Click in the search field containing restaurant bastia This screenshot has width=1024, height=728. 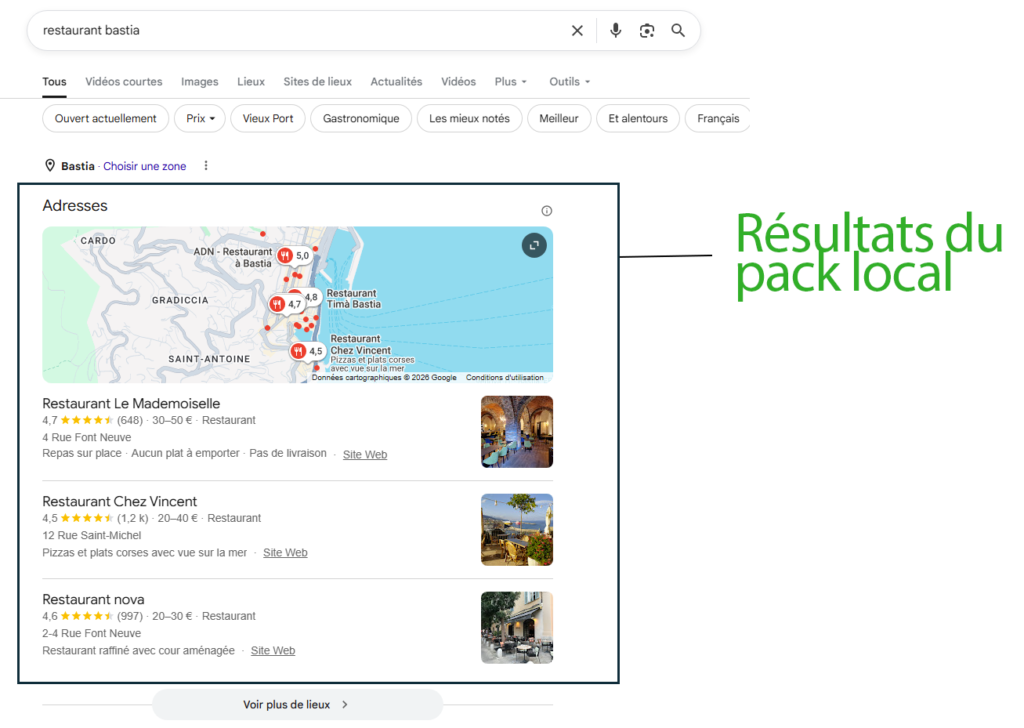pyautogui.click(x=300, y=31)
